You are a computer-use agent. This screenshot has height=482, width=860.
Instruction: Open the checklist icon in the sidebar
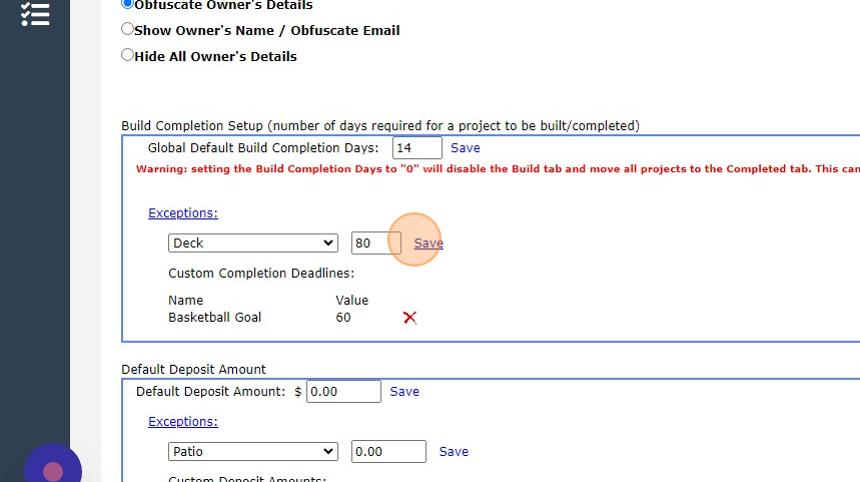[35, 14]
